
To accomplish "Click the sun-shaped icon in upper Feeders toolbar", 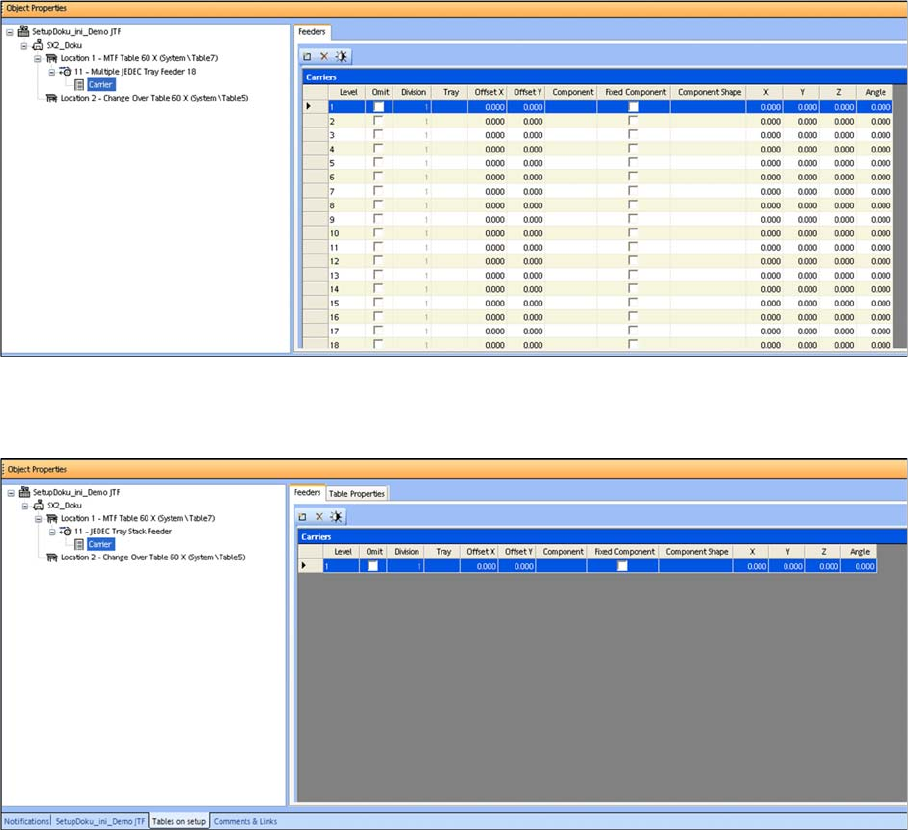I will [341, 57].
